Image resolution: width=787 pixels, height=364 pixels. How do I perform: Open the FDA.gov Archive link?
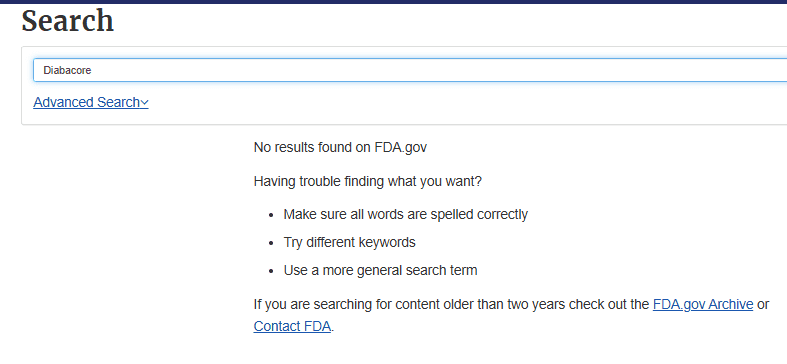(703, 304)
